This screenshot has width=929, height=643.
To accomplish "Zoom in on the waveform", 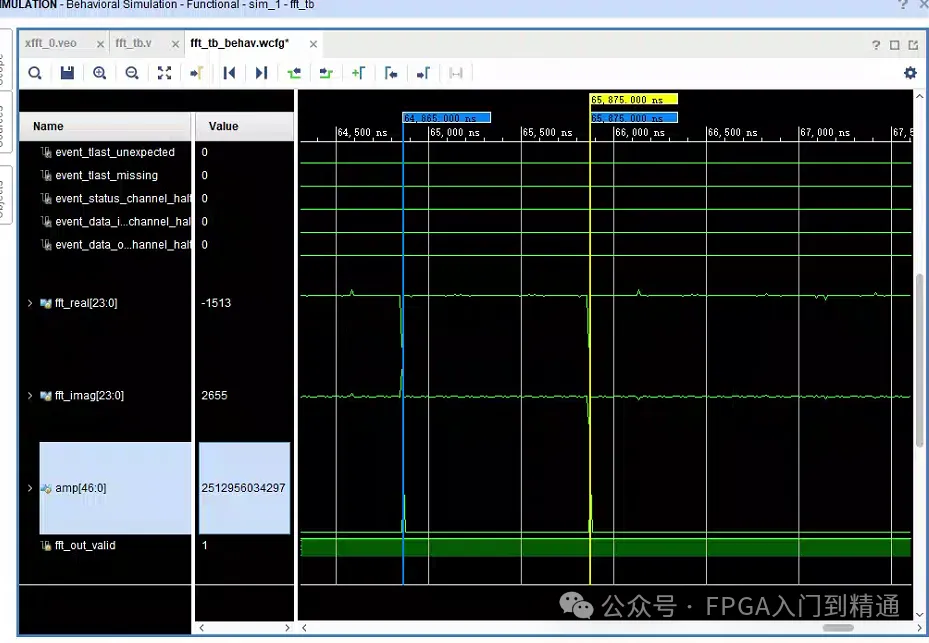I will pyautogui.click(x=100, y=73).
